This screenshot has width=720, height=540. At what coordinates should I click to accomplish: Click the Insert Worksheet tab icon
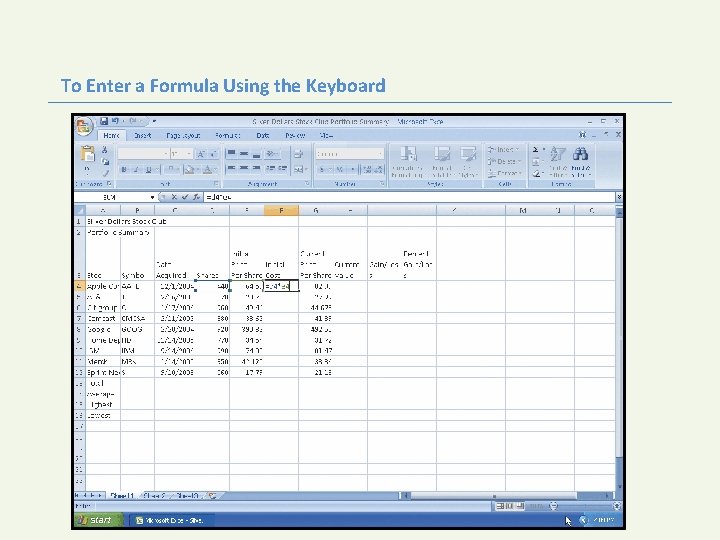(213, 496)
